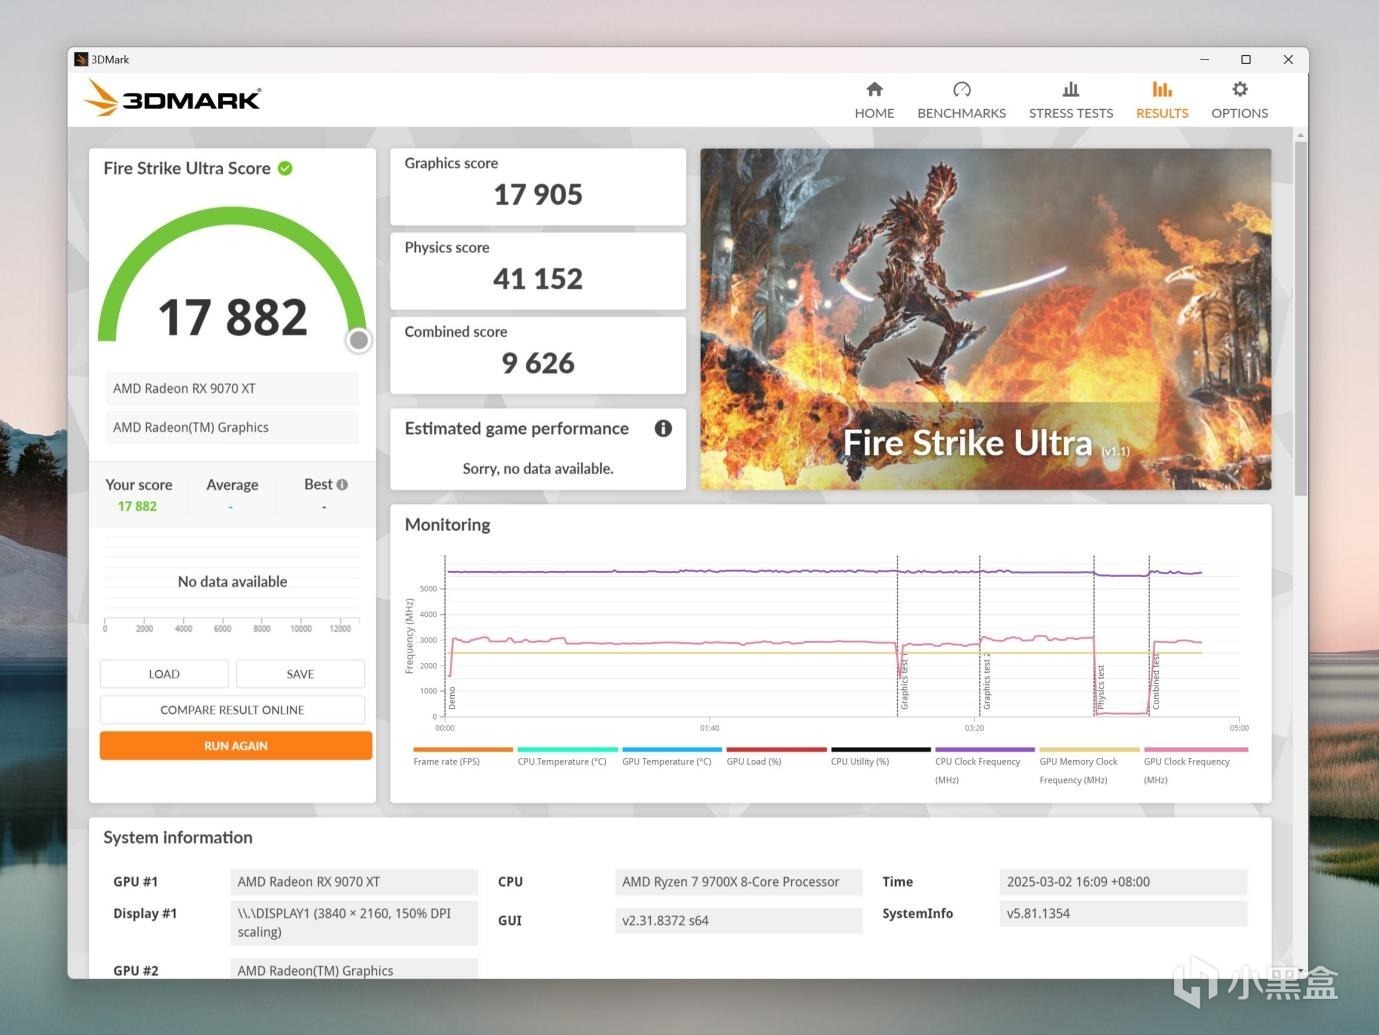Click the SystemInfo version v5.81.1354
Screen dimensions: 1379x1035
tap(1123, 913)
